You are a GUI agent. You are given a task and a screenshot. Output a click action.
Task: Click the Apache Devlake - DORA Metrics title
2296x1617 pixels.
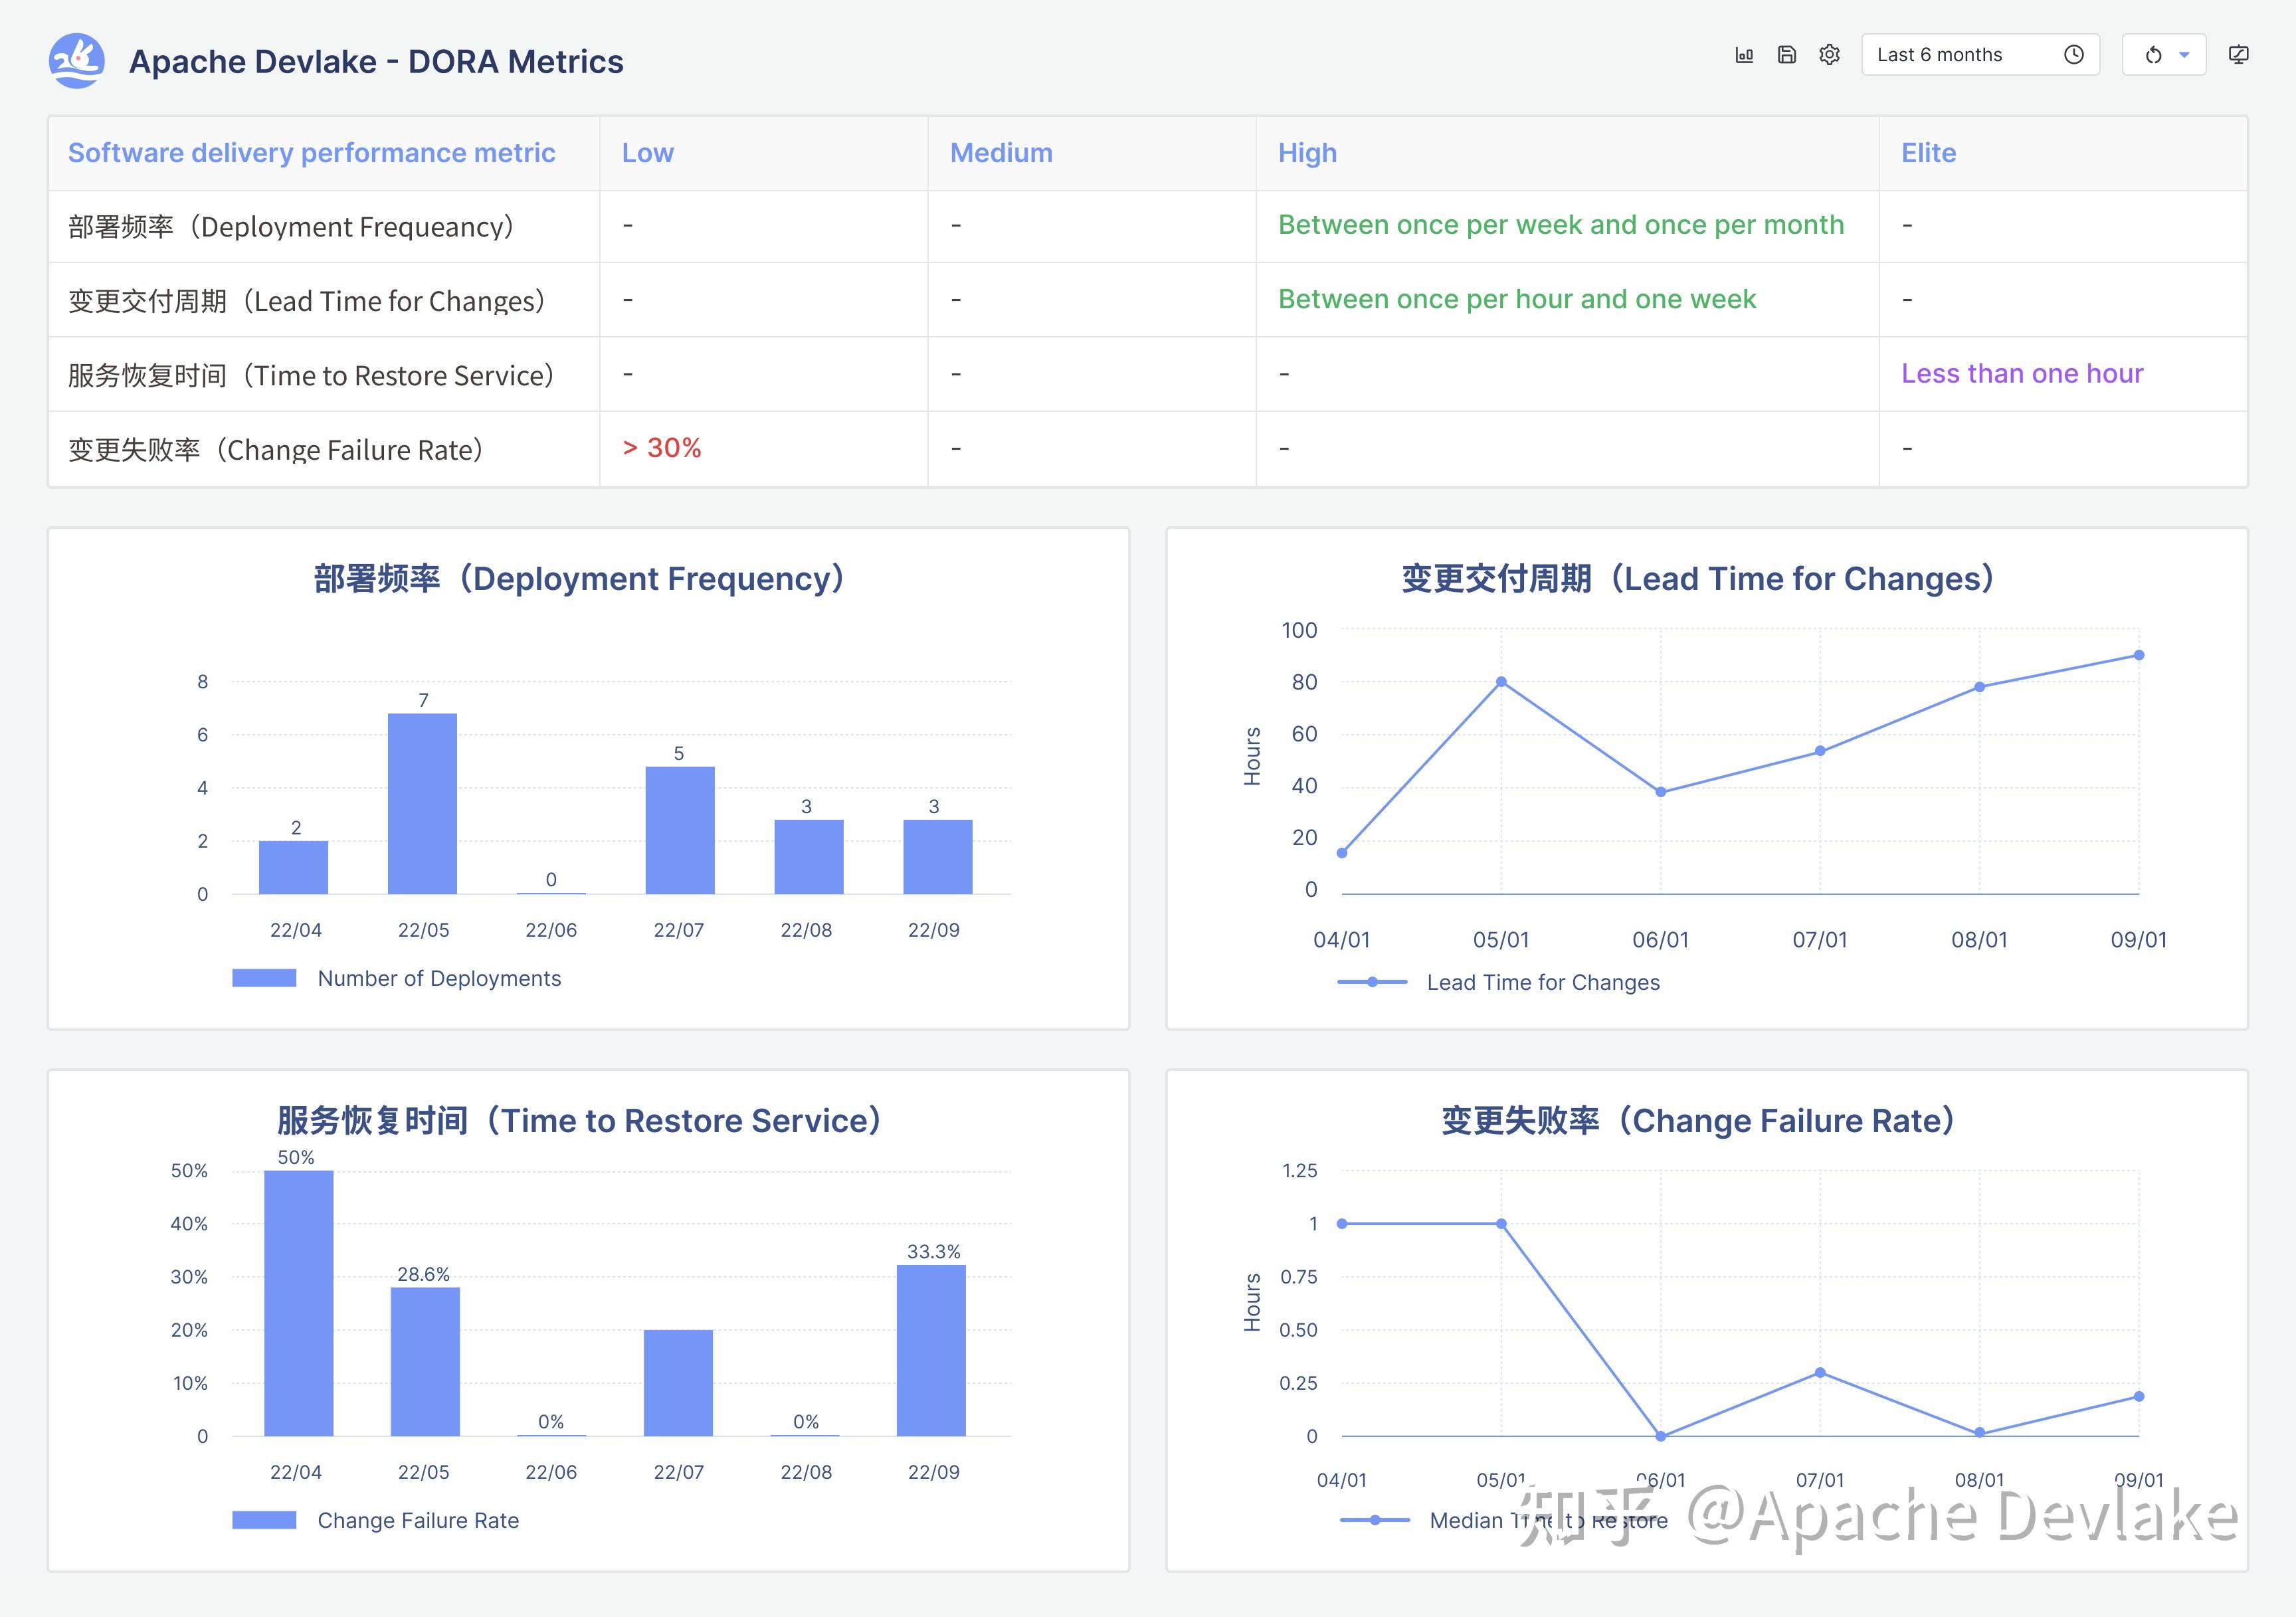pyautogui.click(x=376, y=62)
